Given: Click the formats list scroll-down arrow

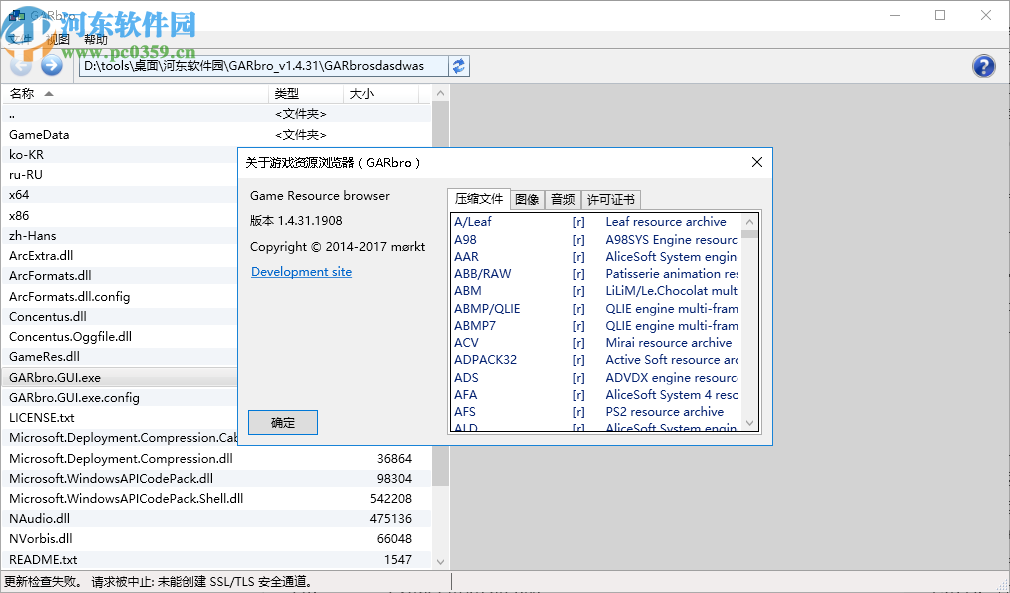Looking at the screenshot, I should 749,423.
